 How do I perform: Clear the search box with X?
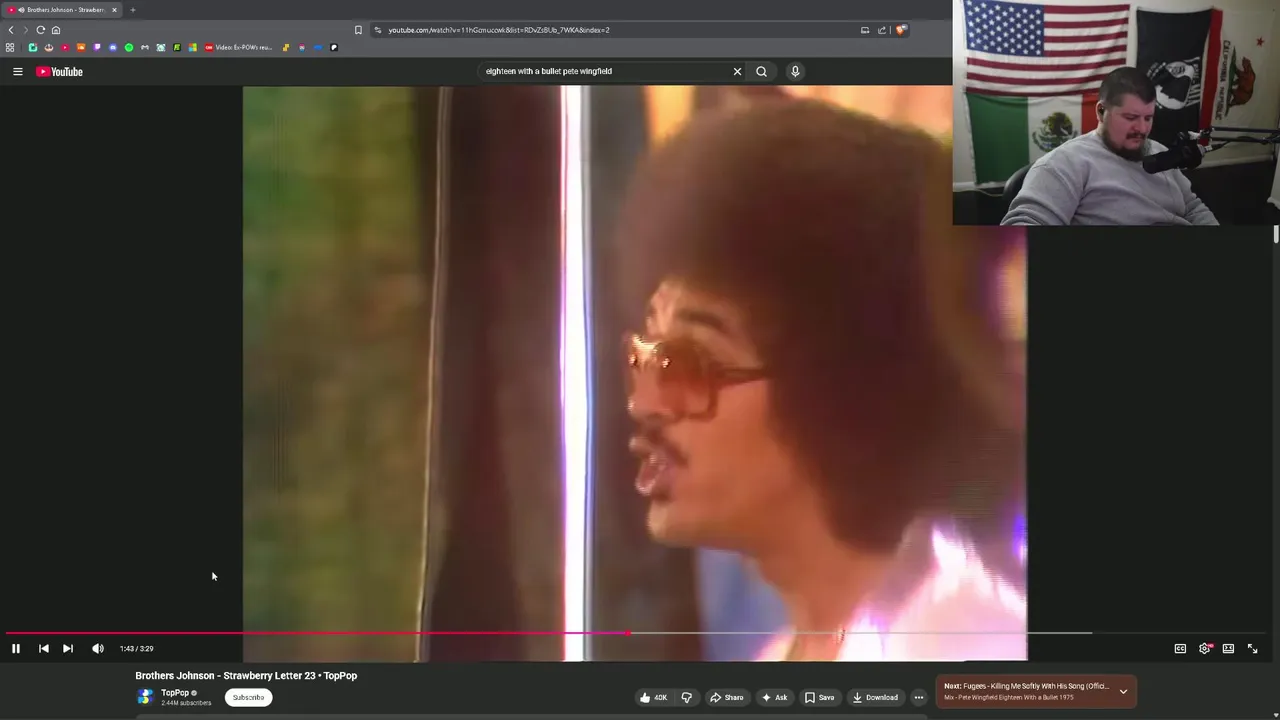click(x=738, y=71)
